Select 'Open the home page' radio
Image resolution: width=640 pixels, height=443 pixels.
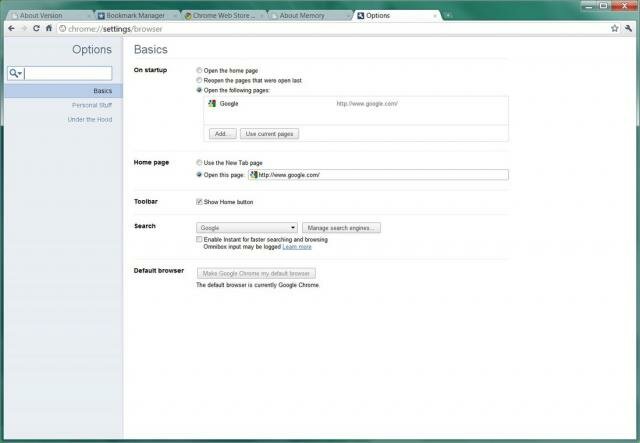(199, 70)
